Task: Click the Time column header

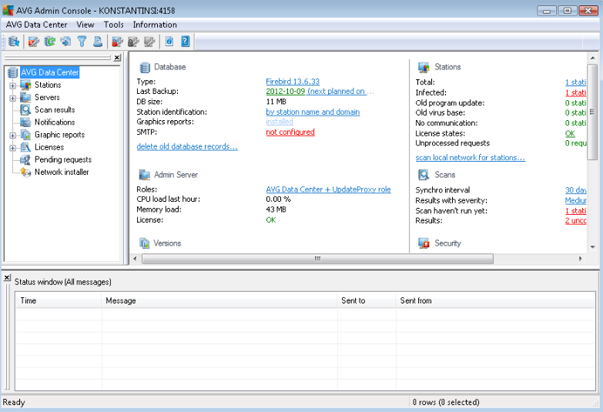Action: click(x=59, y=300)
